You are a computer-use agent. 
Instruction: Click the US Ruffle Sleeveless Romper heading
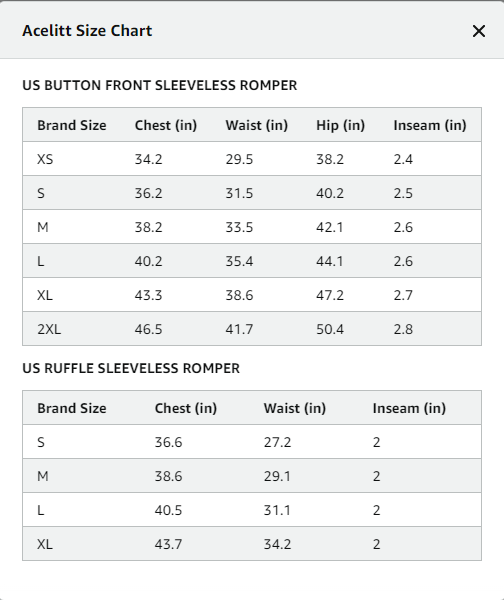[131, 368]
